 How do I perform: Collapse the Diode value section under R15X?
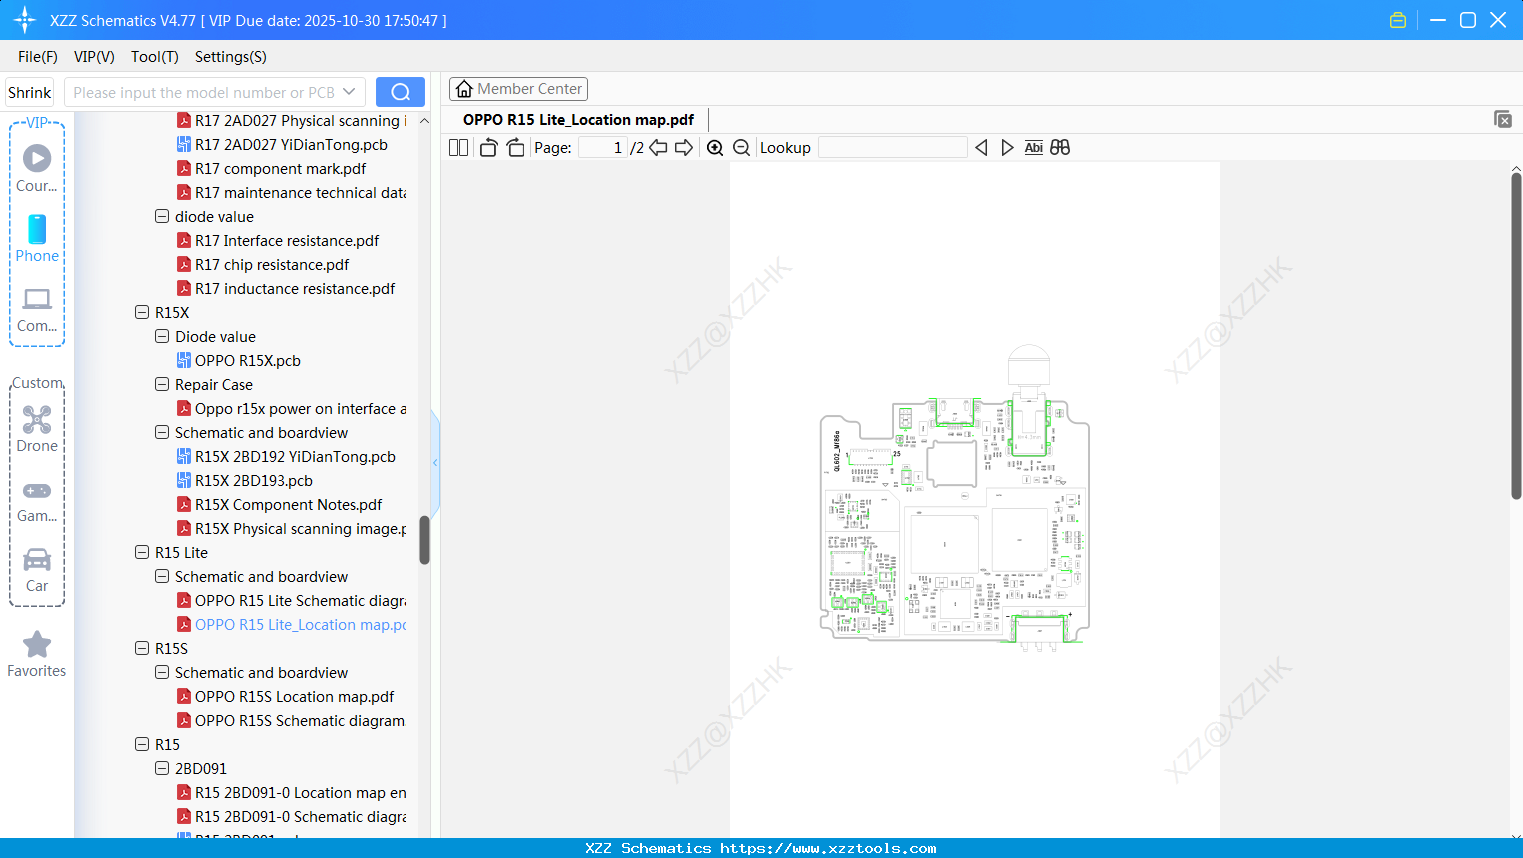point(162,336)
